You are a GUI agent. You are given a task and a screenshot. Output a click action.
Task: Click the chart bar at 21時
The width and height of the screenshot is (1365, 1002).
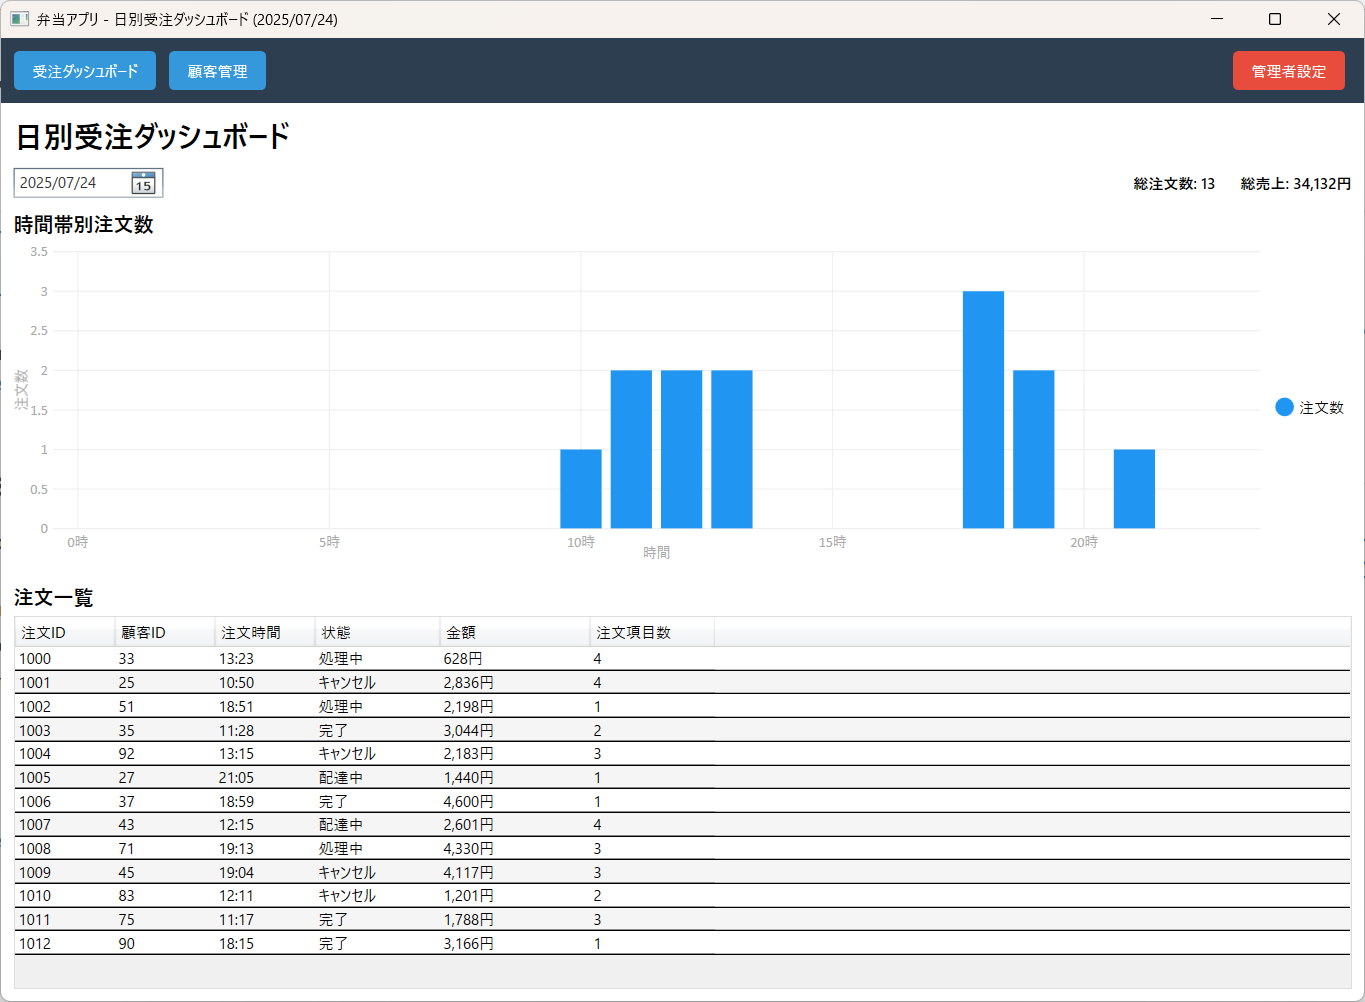coord(1134,489)
